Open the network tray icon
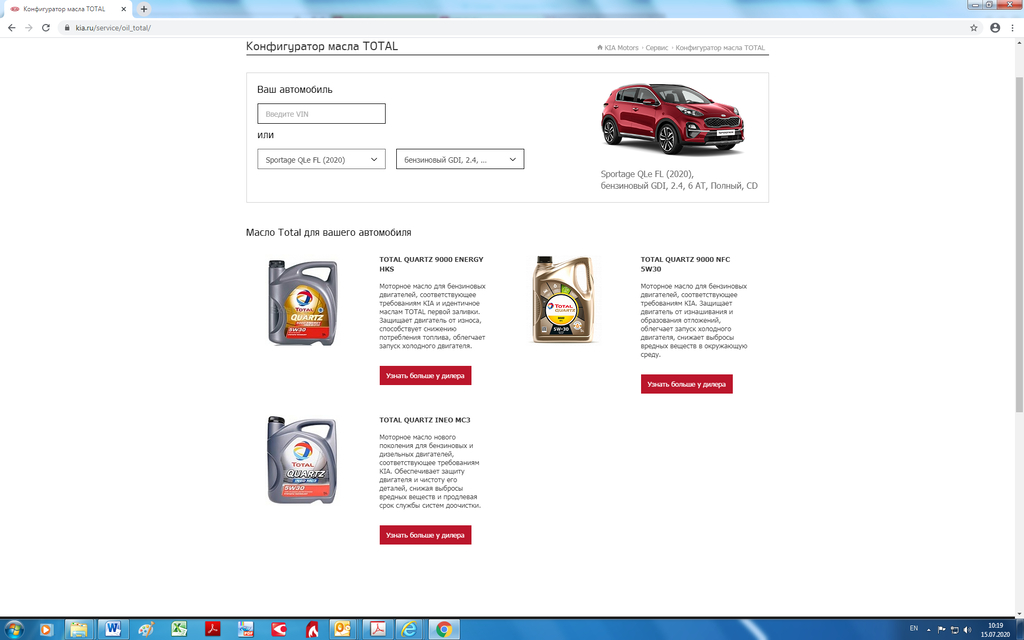Viewport: 1024px width, 640px height. [954, 630]
